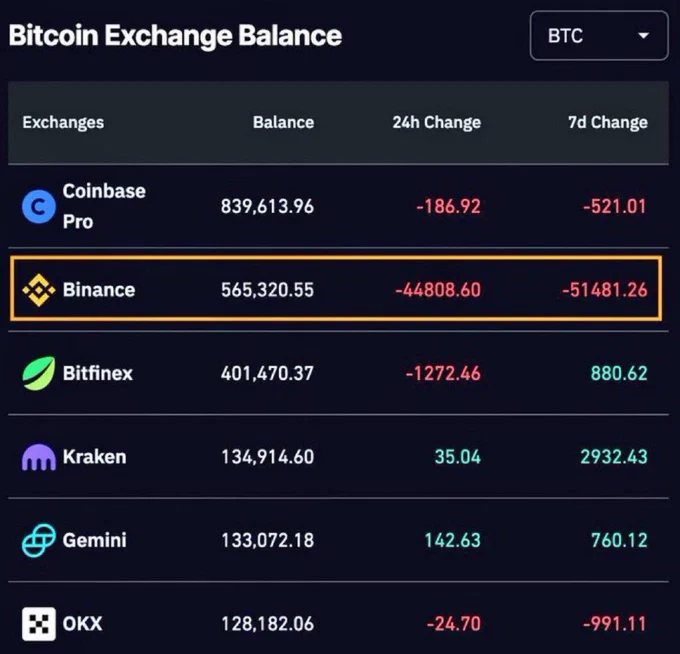Image resolution: width=680 pixels, height=654 pixels.
Task: Open the Binance exchange name link
Action: (x=99, y=290)
